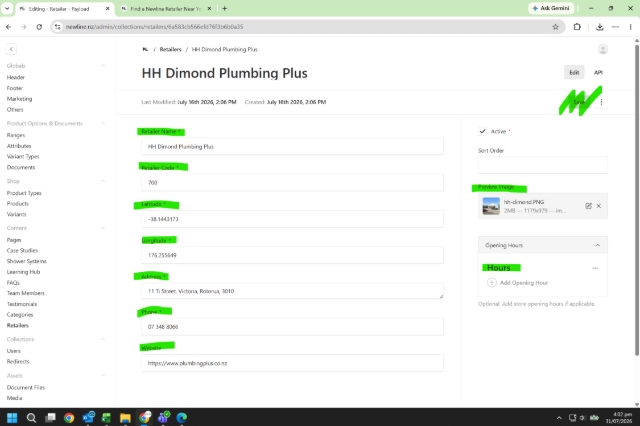The width and height of the screenshot is (640, 426).
Task: Show hidden system tray icons
Action: click(559, 417)
